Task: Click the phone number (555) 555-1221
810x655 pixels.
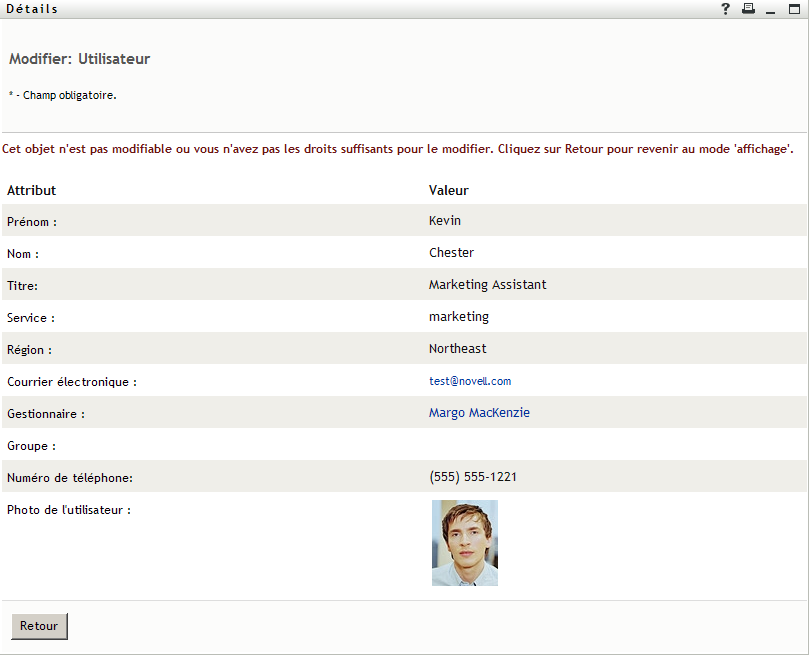Action: coord(473,477)
